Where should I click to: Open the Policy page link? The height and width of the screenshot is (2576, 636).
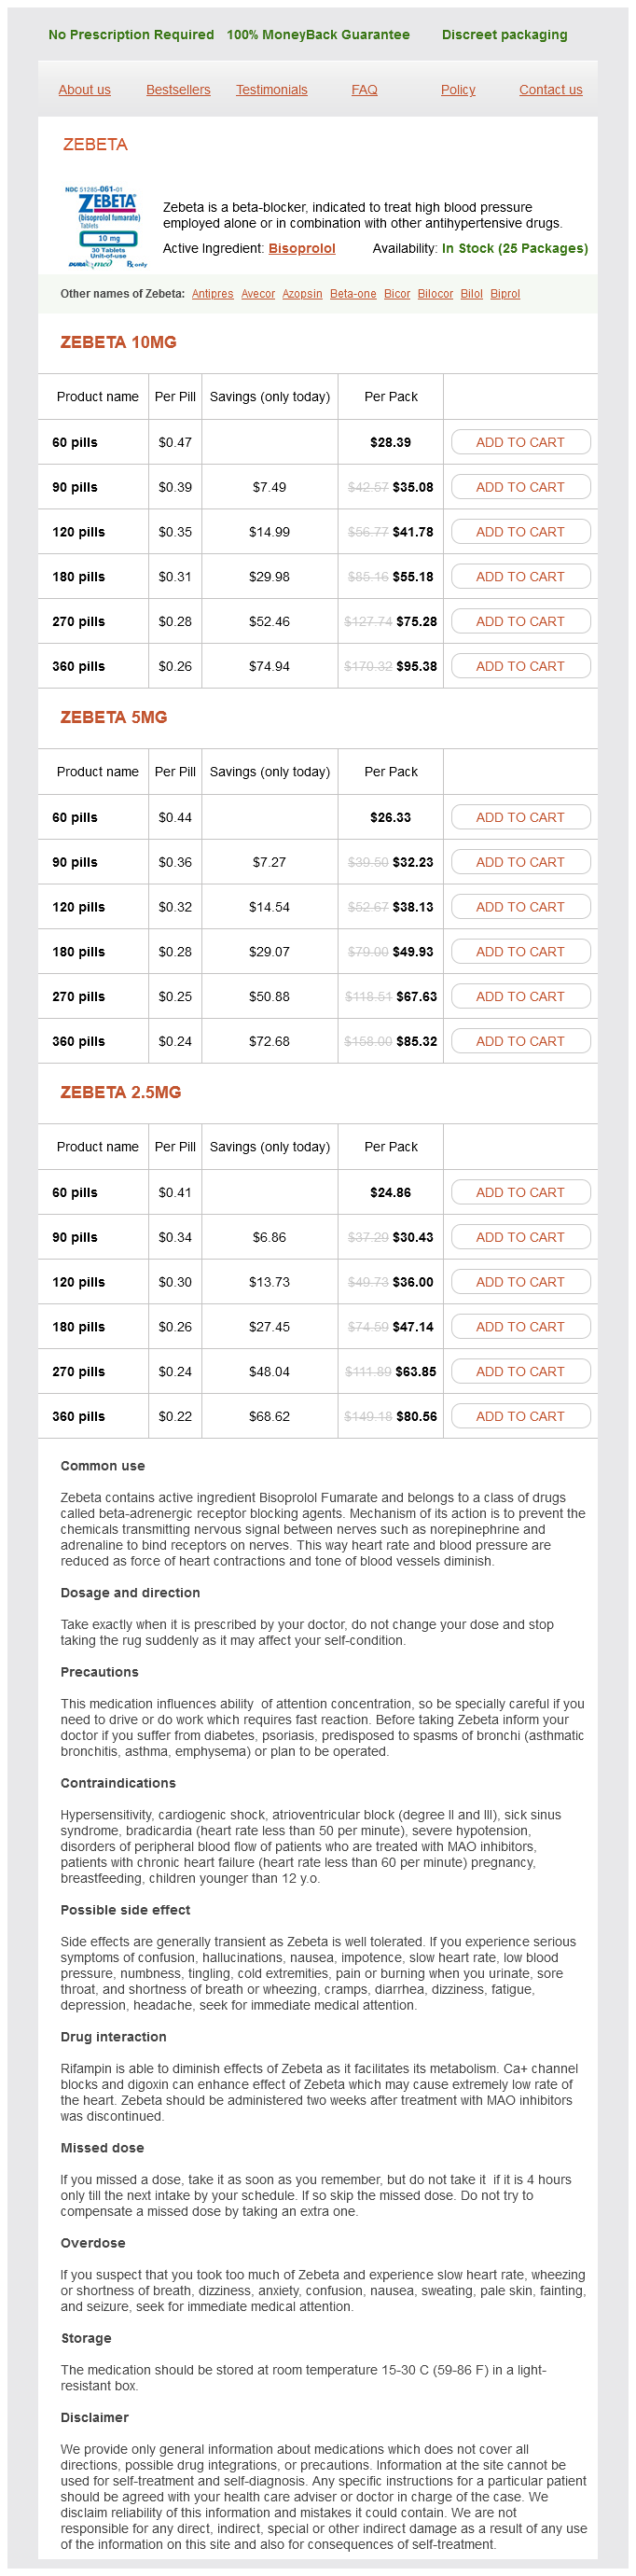pyautogui.click(x=458, y=90)
